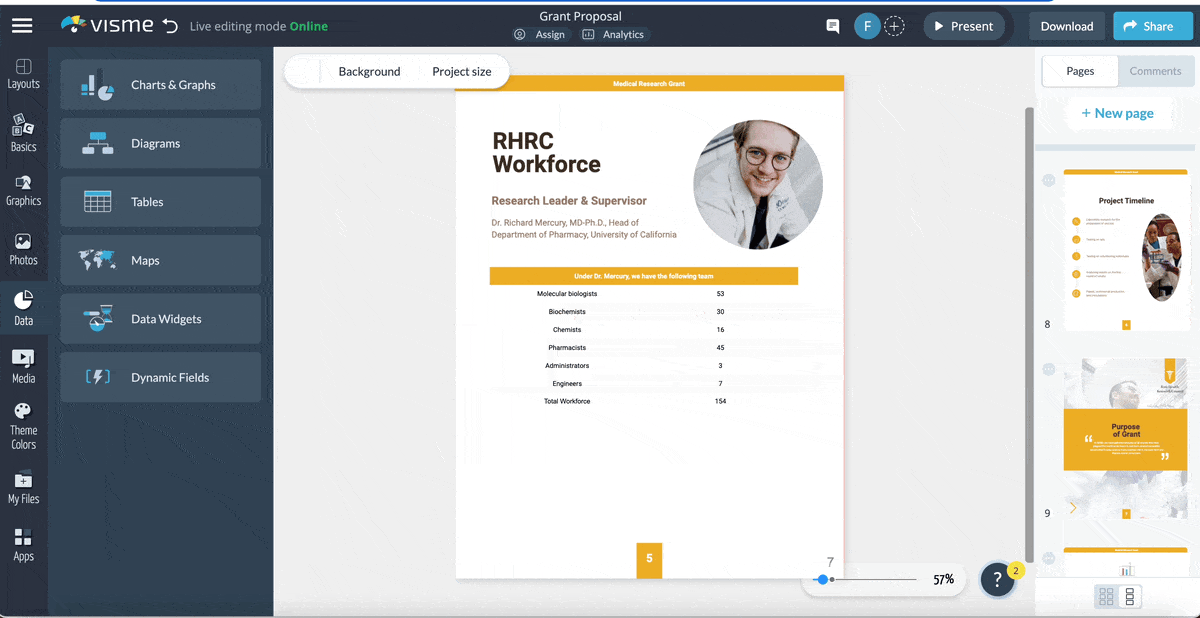
Task: Open the comments icon in the top bar
Action: click(831, 26)
